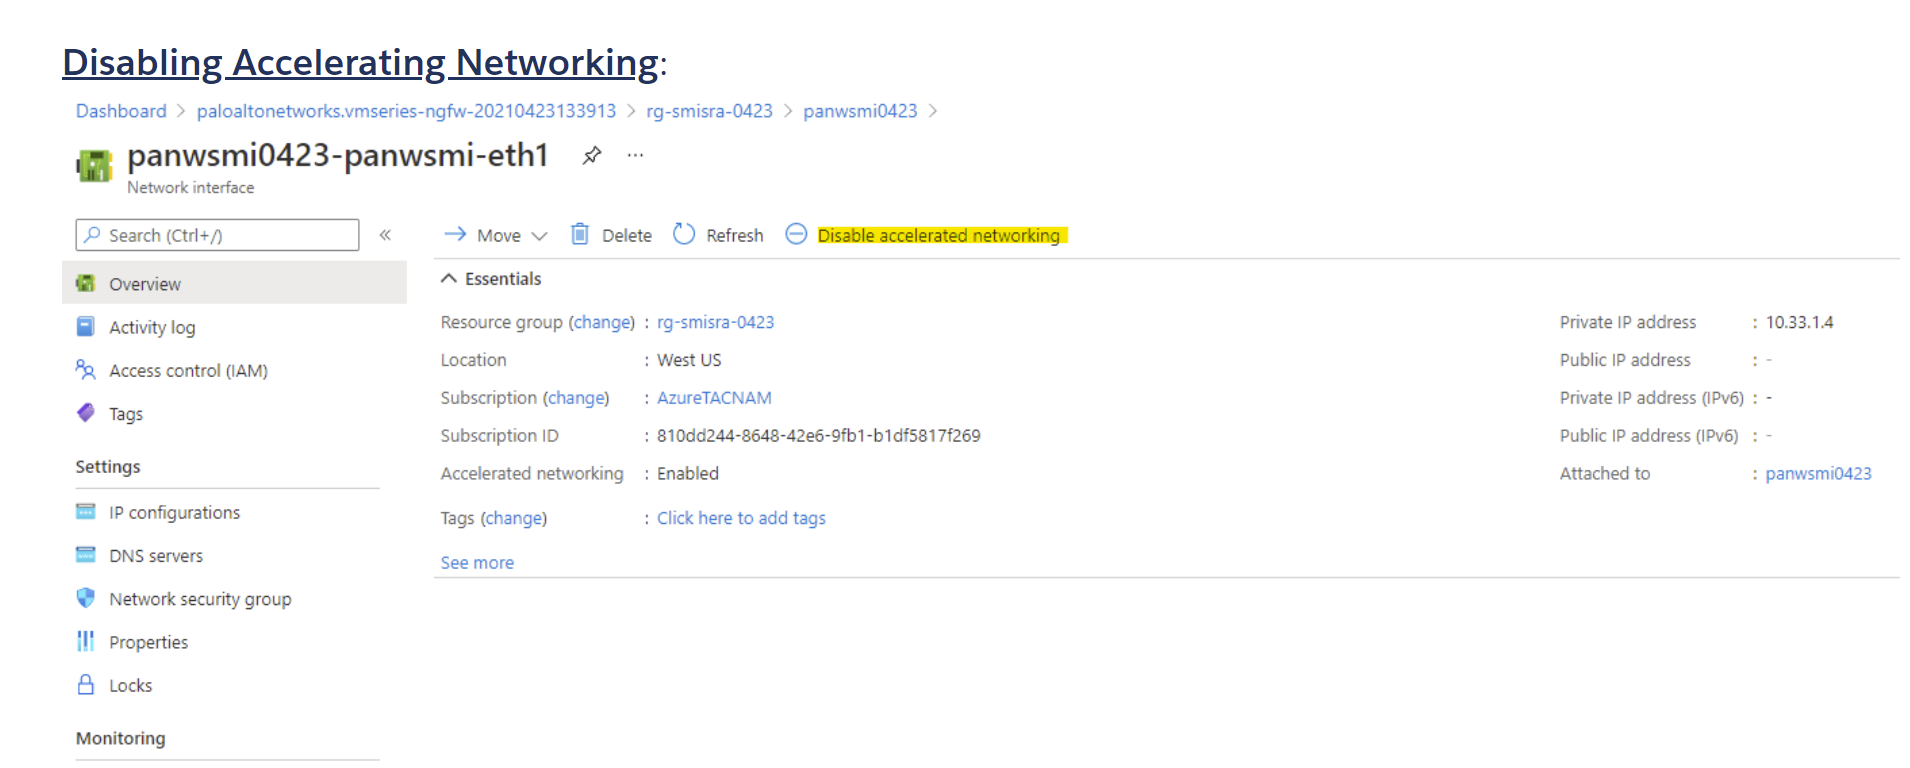This screenshot has height=768, width=1910.
Task: Click change link for Subscription
Action: tap(576, 398)
